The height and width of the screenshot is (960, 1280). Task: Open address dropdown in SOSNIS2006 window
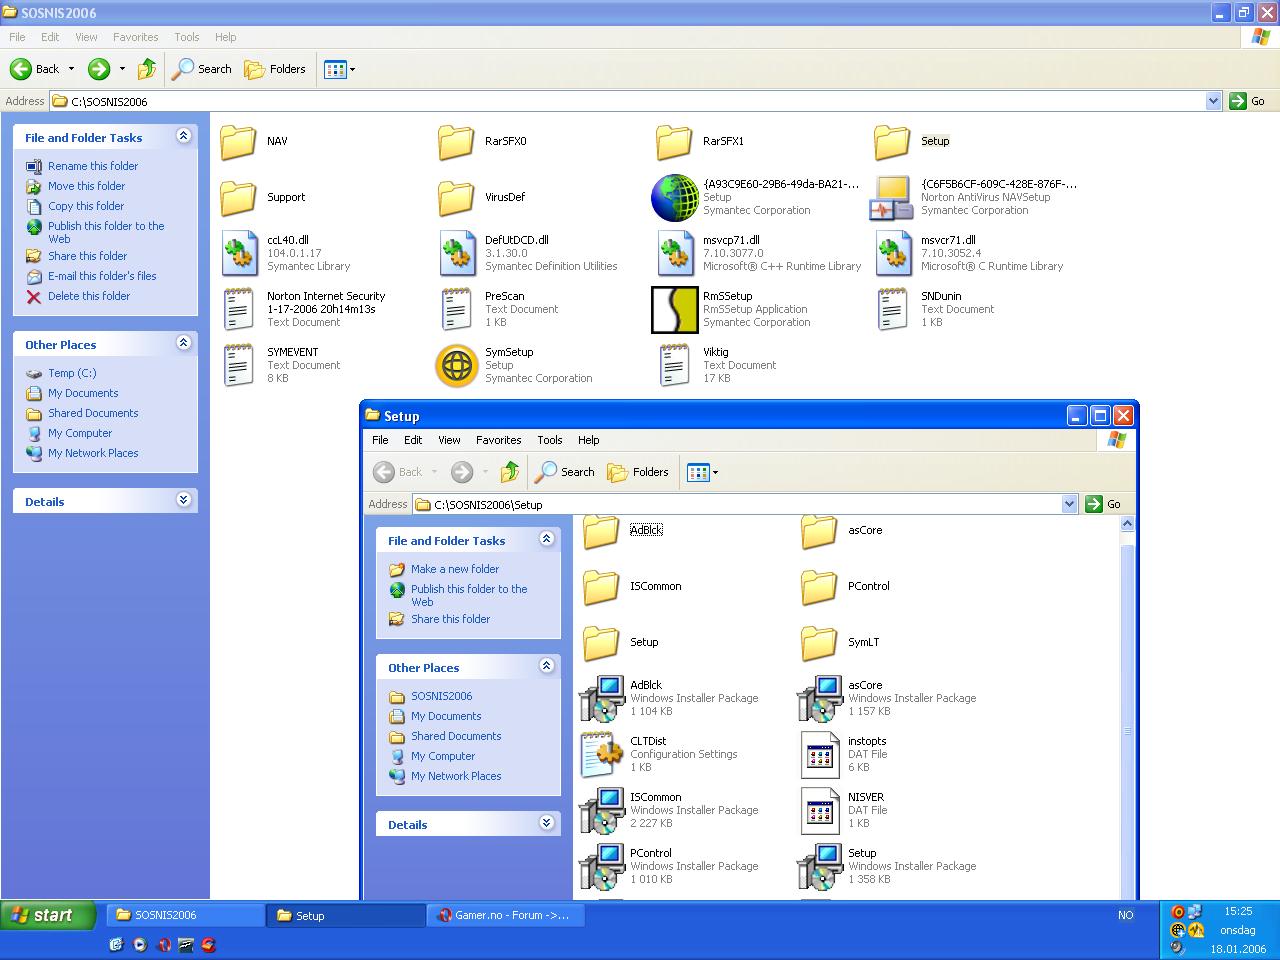[1213, 101]
